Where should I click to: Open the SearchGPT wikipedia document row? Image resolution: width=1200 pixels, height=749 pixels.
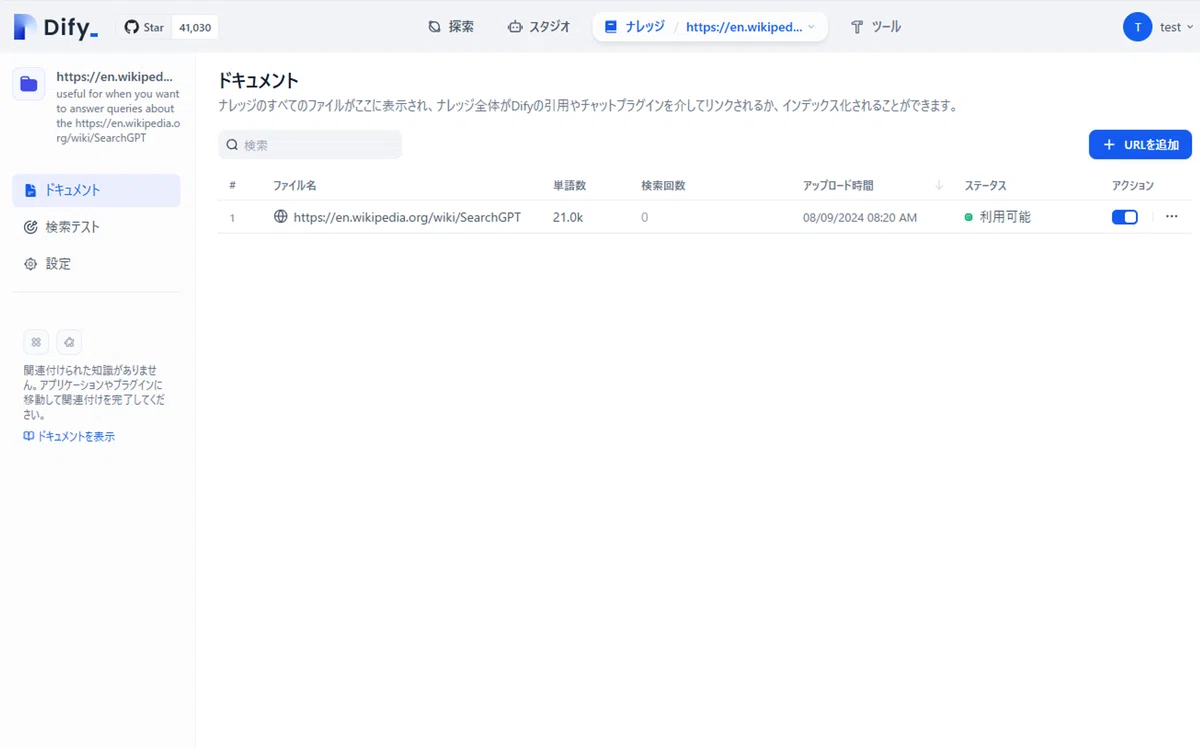tap(705, 217)
